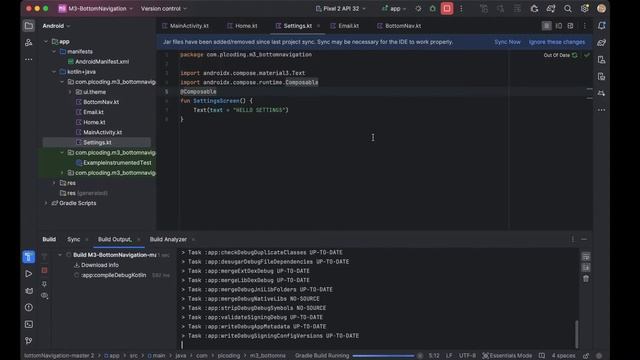Viewport: 640px width, 360px height.
Task: Expand the ui.theme package
Action: click(70, 92)
